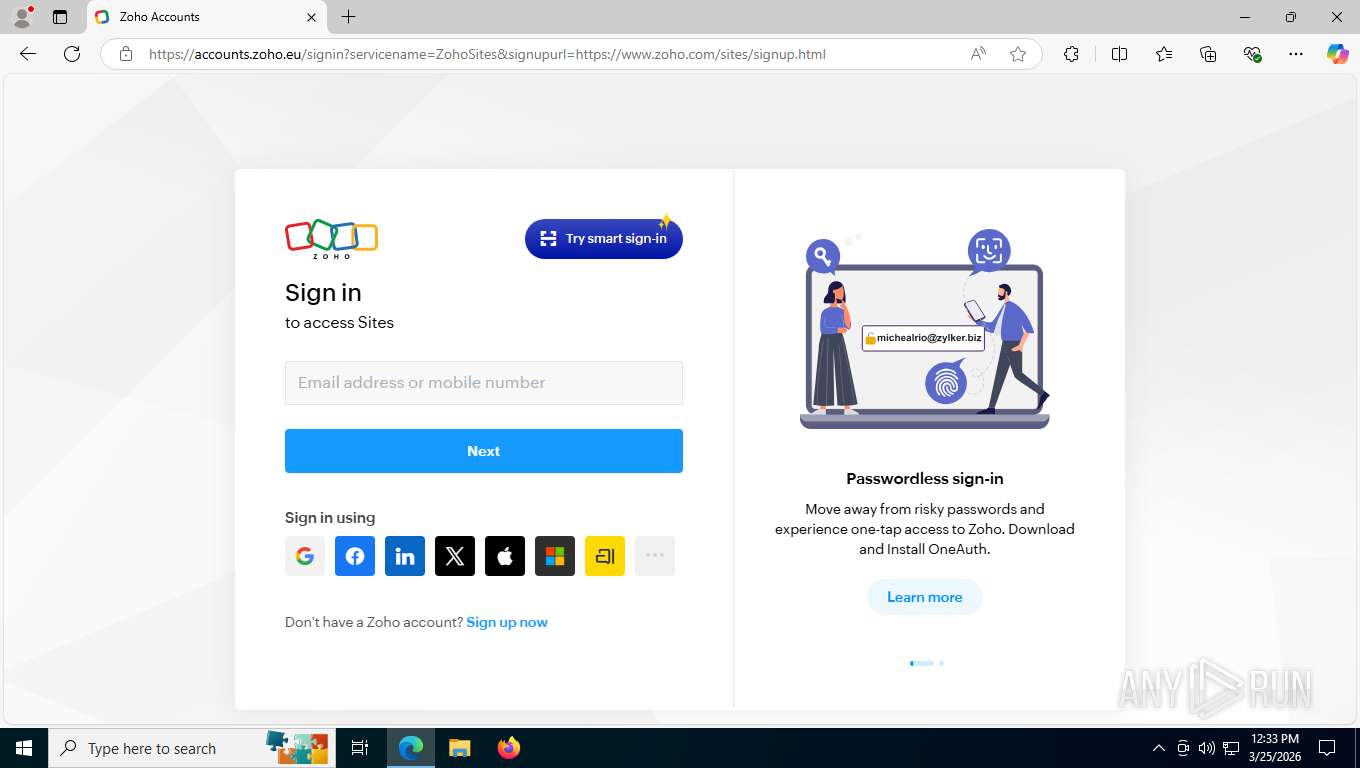The image size is (1360, 768).
Task: Open Windows Start menu
Action: pos(24,748)
